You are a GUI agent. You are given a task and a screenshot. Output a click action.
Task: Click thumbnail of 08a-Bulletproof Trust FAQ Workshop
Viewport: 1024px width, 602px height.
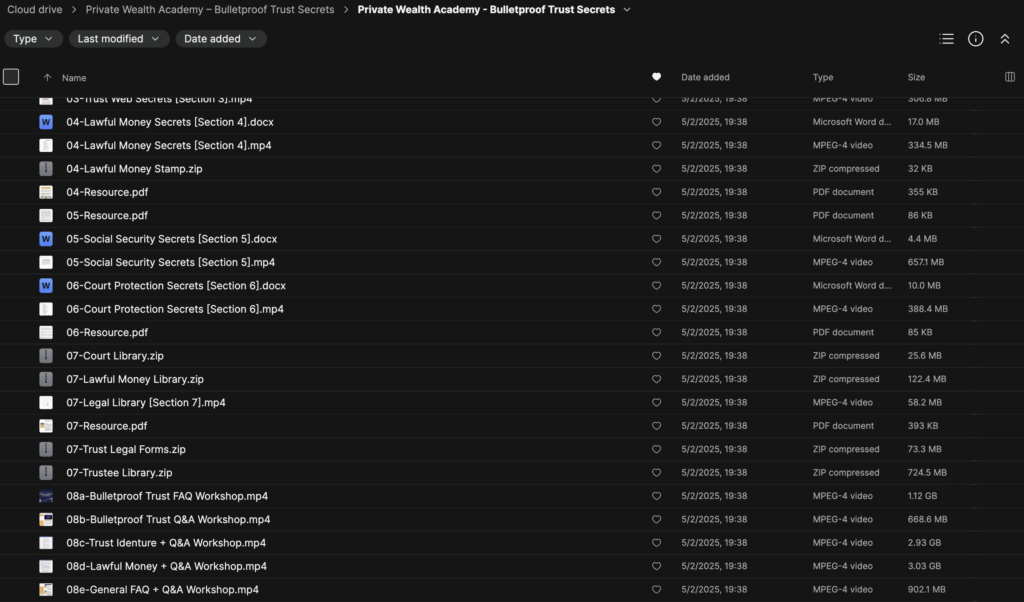[46, 496]
